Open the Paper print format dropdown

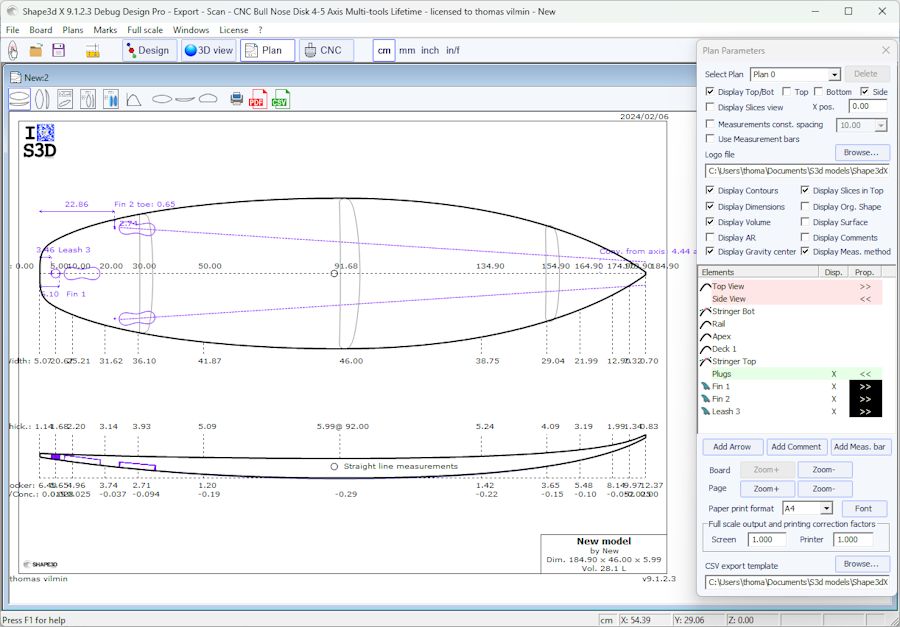click(826, 509)
